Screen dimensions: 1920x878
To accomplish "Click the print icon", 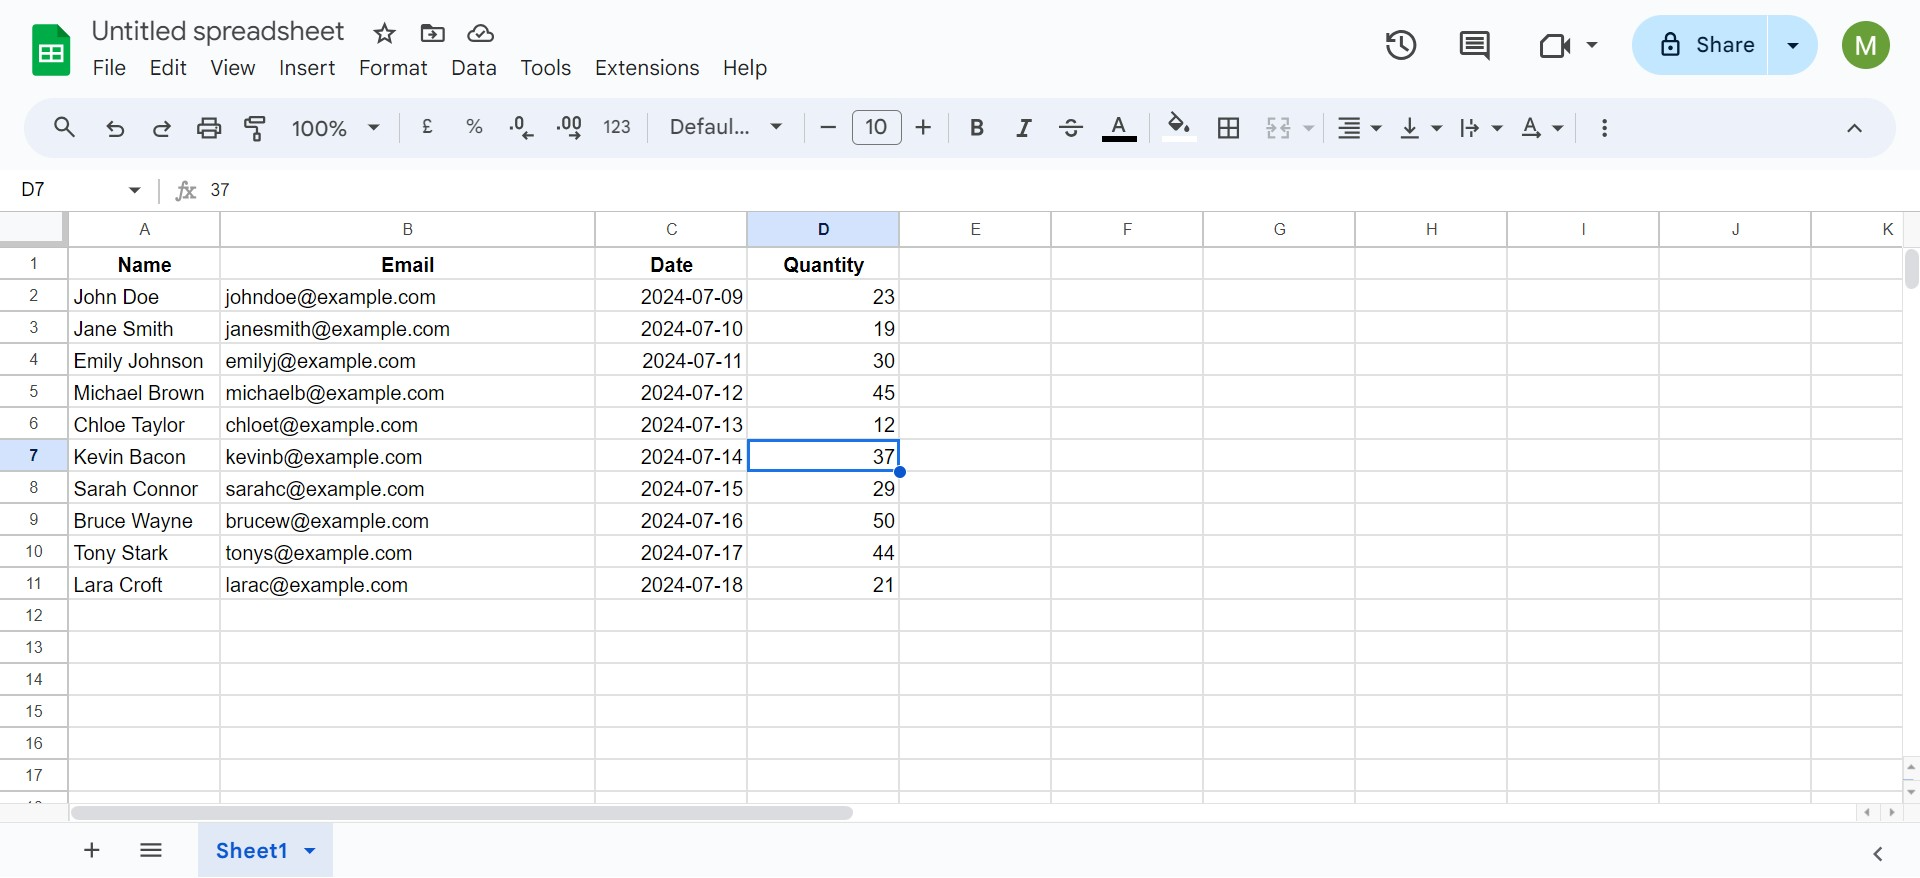I will 209,128.
